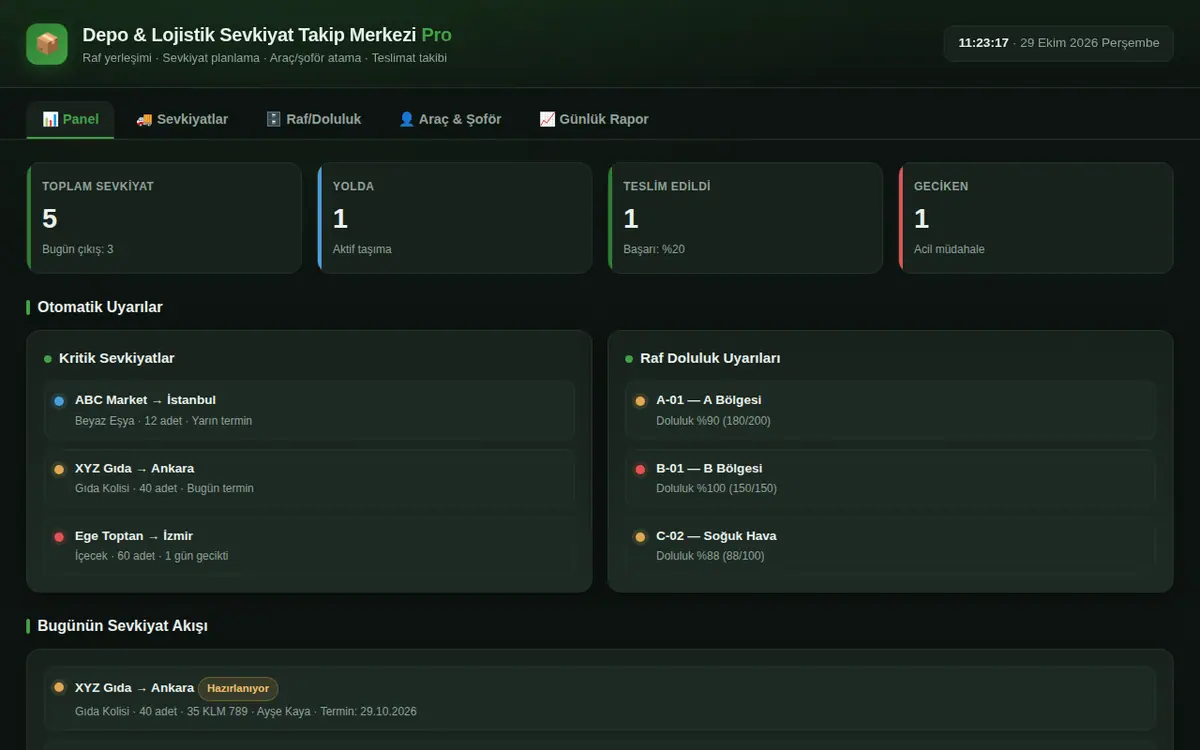
Task: Click "Doluluk %90 (180/200)" text
Action: coord(713,421)
